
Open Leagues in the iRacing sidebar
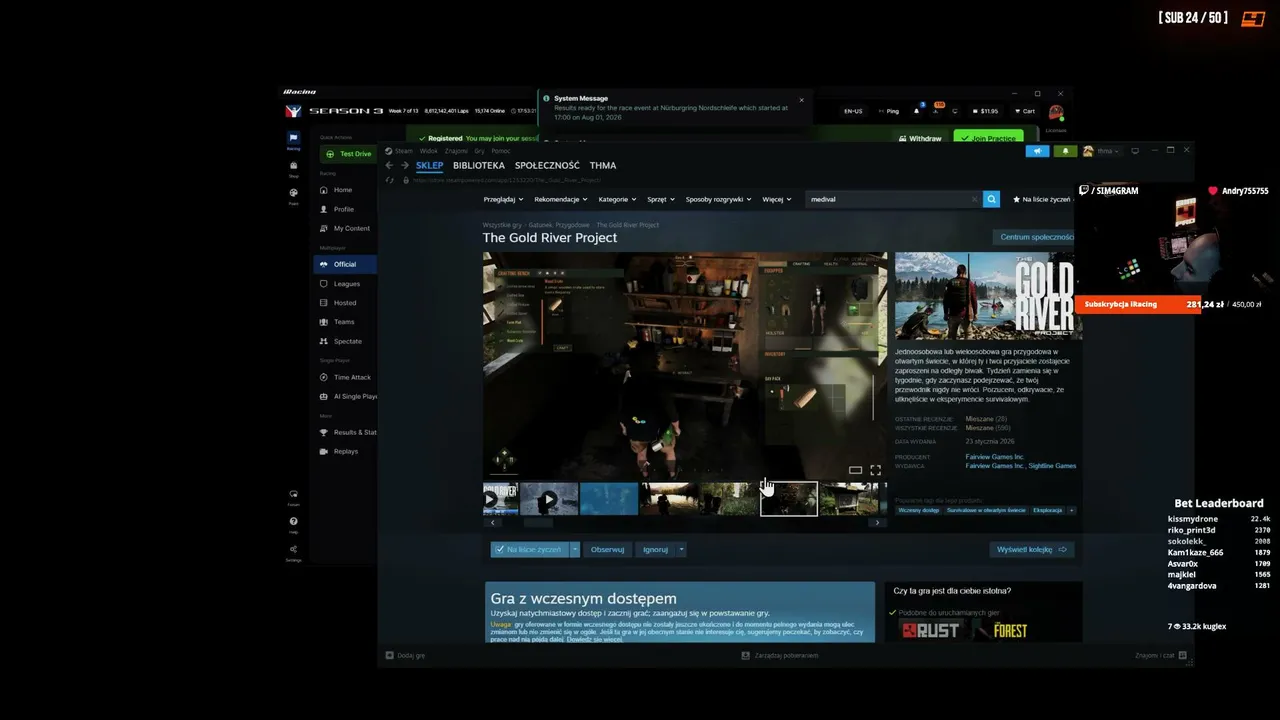[345, 284]
